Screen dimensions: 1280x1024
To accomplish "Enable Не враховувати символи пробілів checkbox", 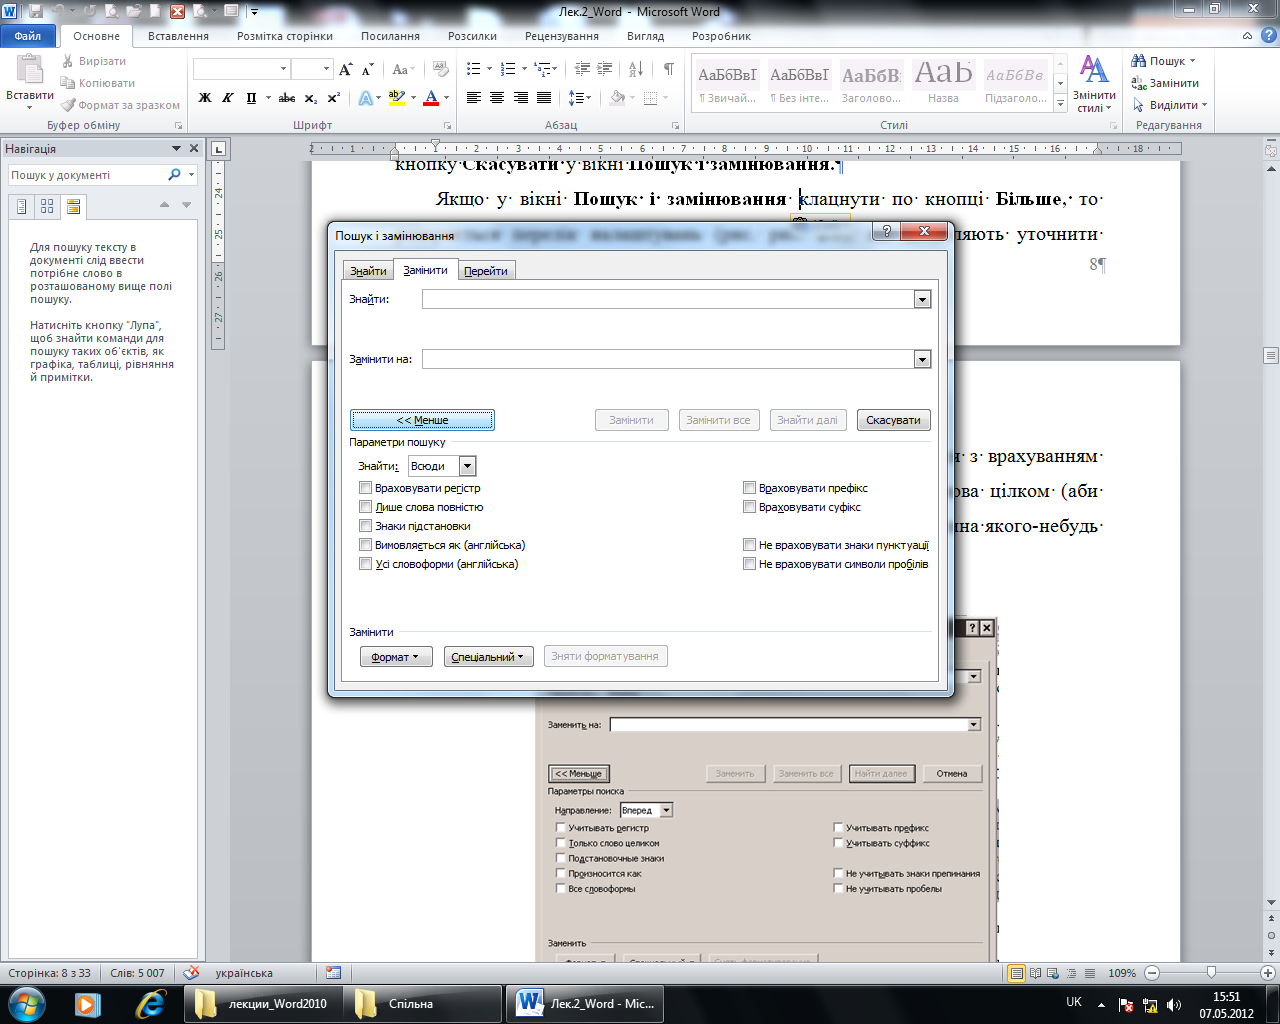I will click(749, 564).
